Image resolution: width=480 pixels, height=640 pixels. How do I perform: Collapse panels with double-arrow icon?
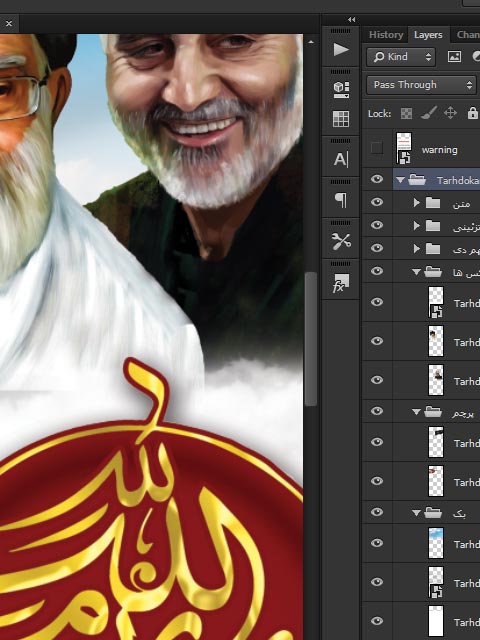(351, 19)
